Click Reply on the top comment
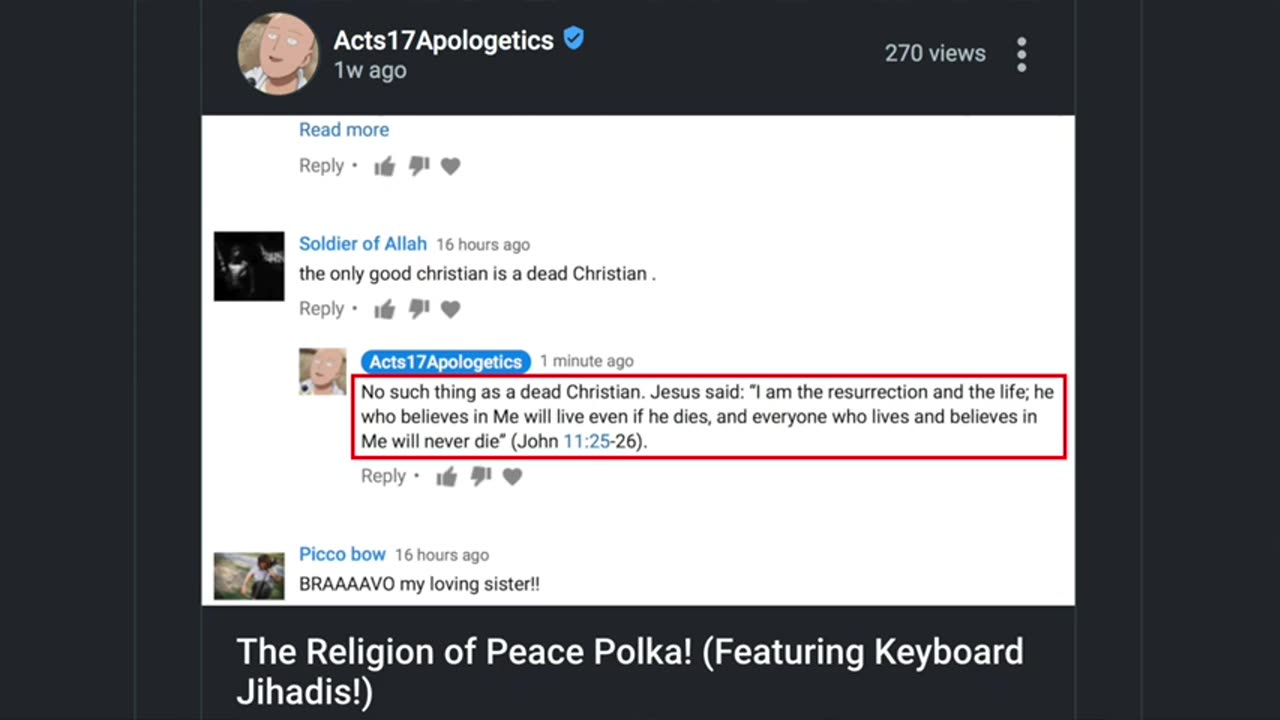The image size is (1280, 720). pos(321,166)
